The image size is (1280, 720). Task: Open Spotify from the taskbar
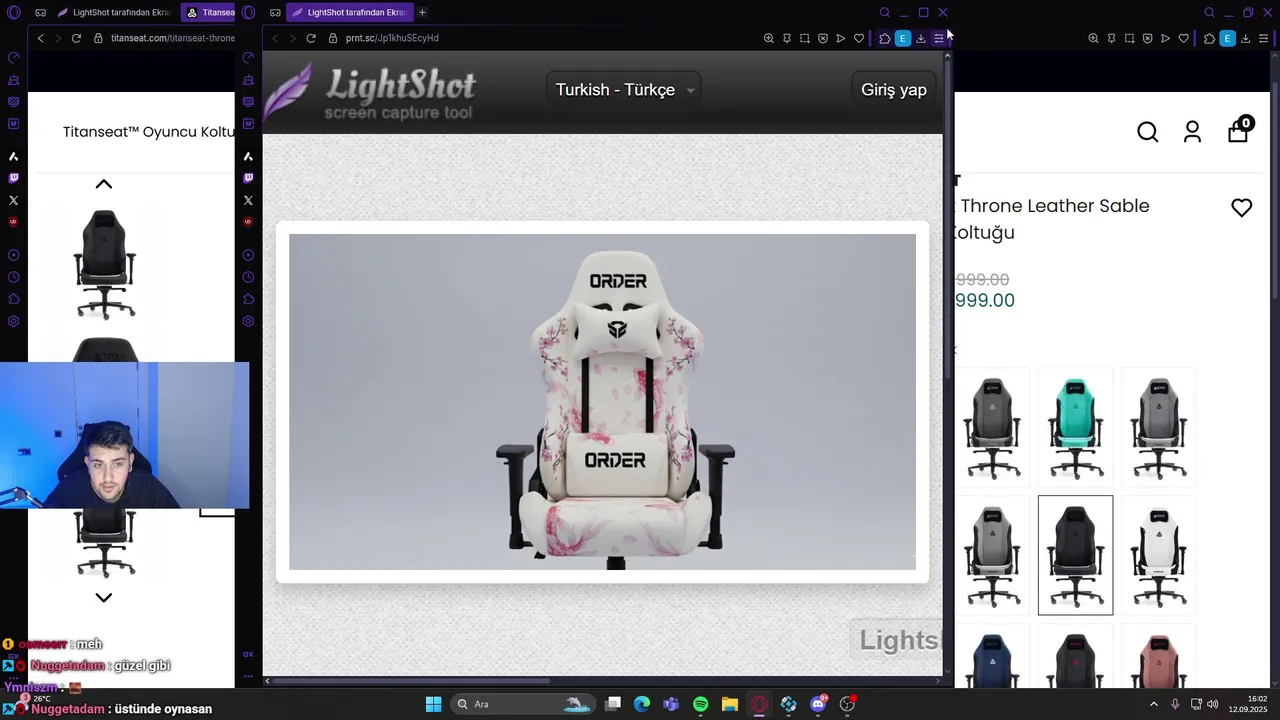[700, 704]
